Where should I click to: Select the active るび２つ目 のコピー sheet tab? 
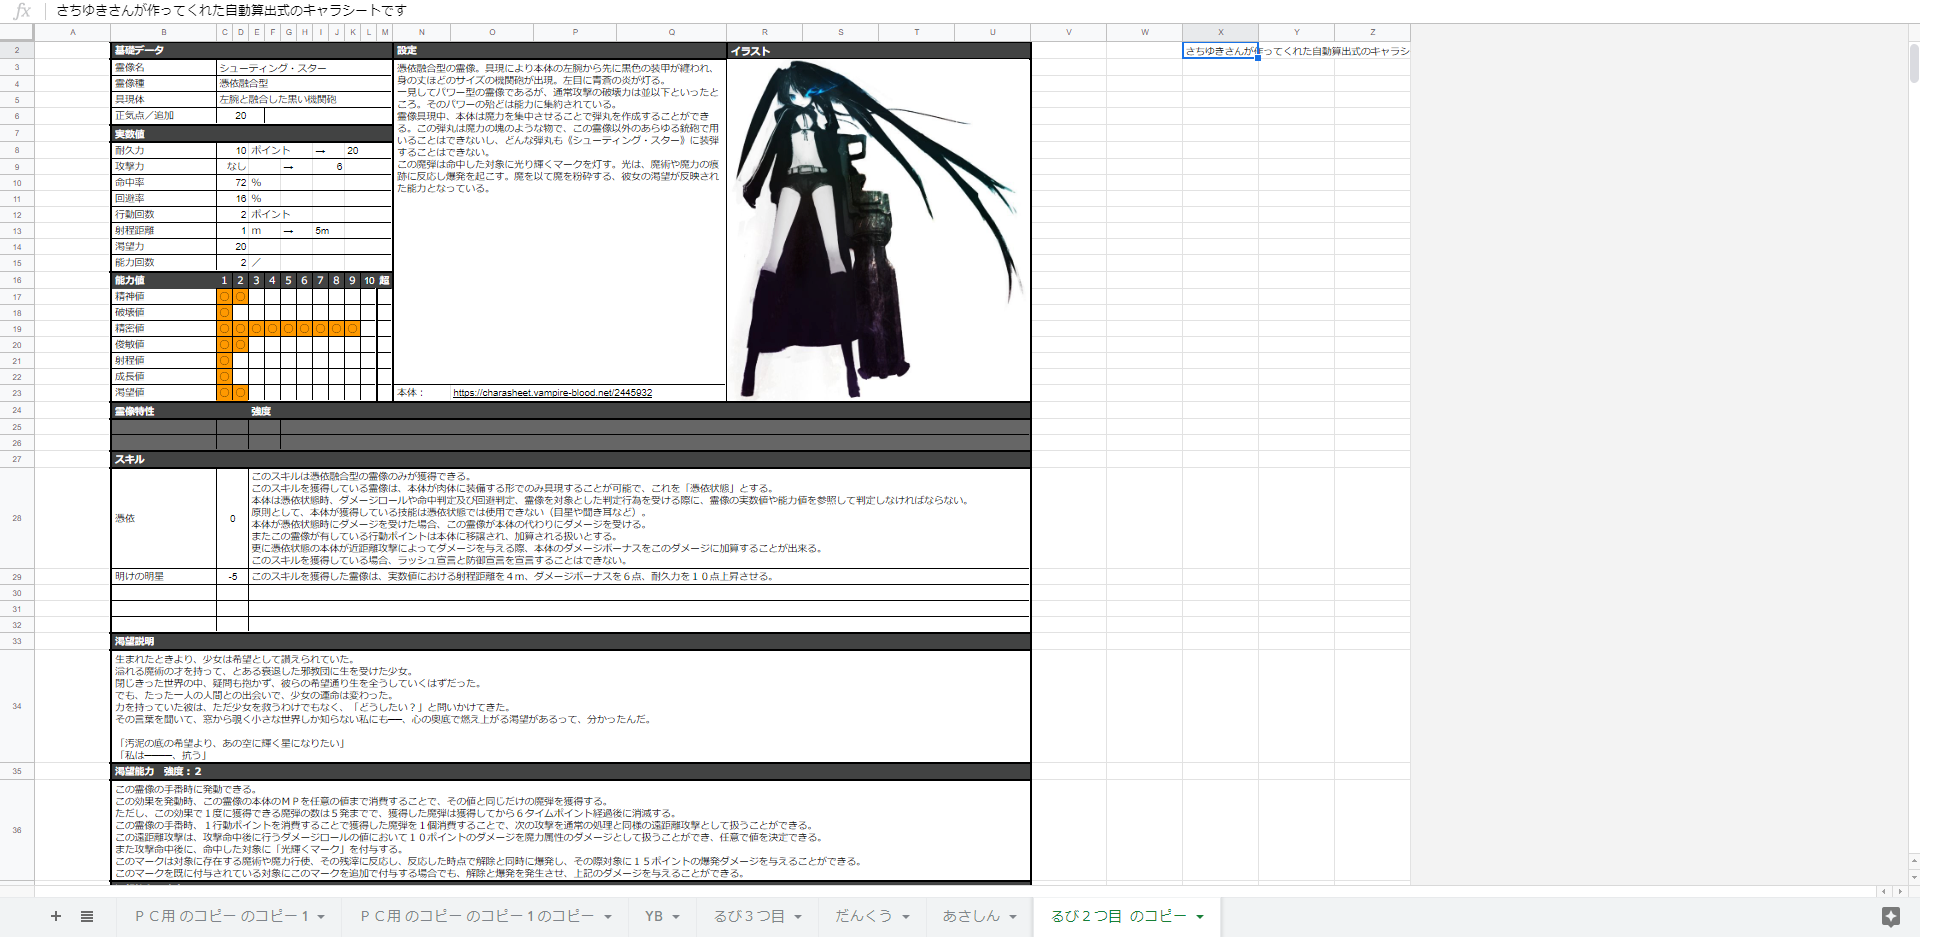tap(1118, 916)
